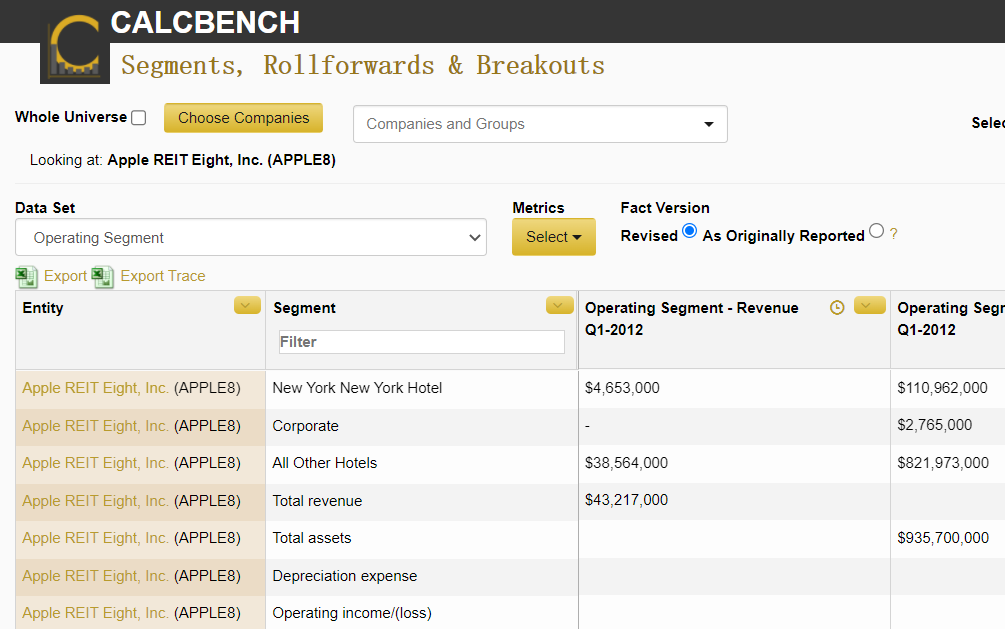
Task: Click the $821,973,000 cell
Action: 943,463
